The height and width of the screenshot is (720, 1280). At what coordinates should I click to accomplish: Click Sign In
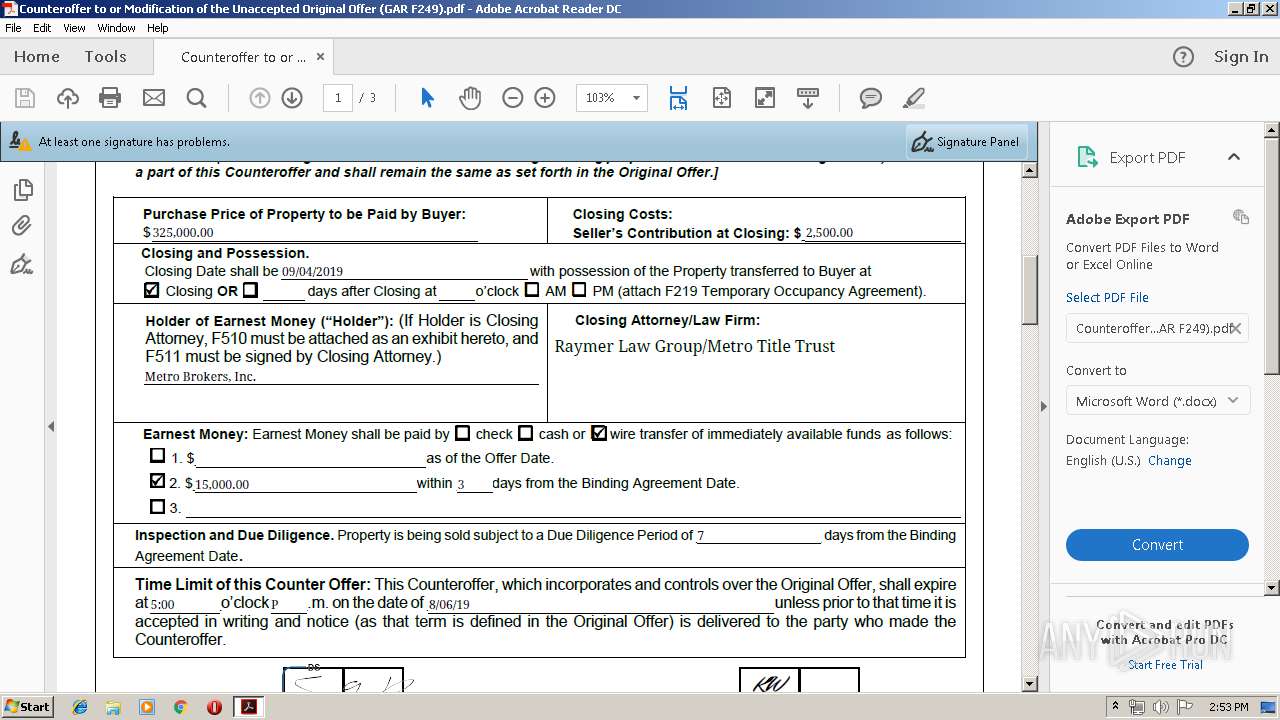pyautogui.click(x=1241, y=57)
